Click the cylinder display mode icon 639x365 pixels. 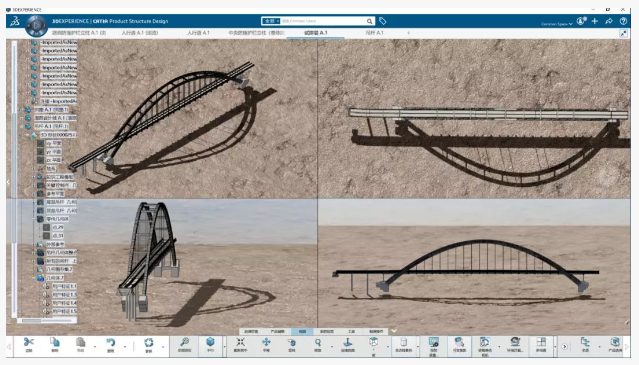click(403, 342)
